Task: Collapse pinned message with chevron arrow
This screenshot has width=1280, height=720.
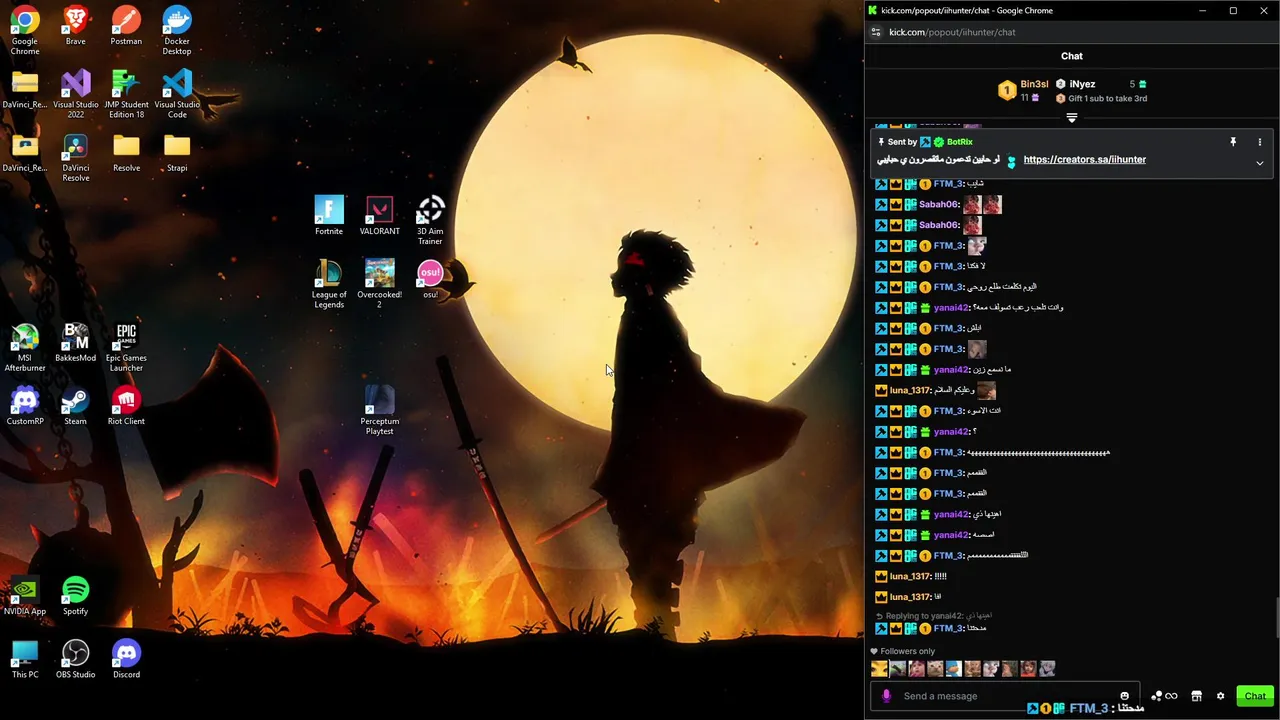Action: coord(1259,162)
